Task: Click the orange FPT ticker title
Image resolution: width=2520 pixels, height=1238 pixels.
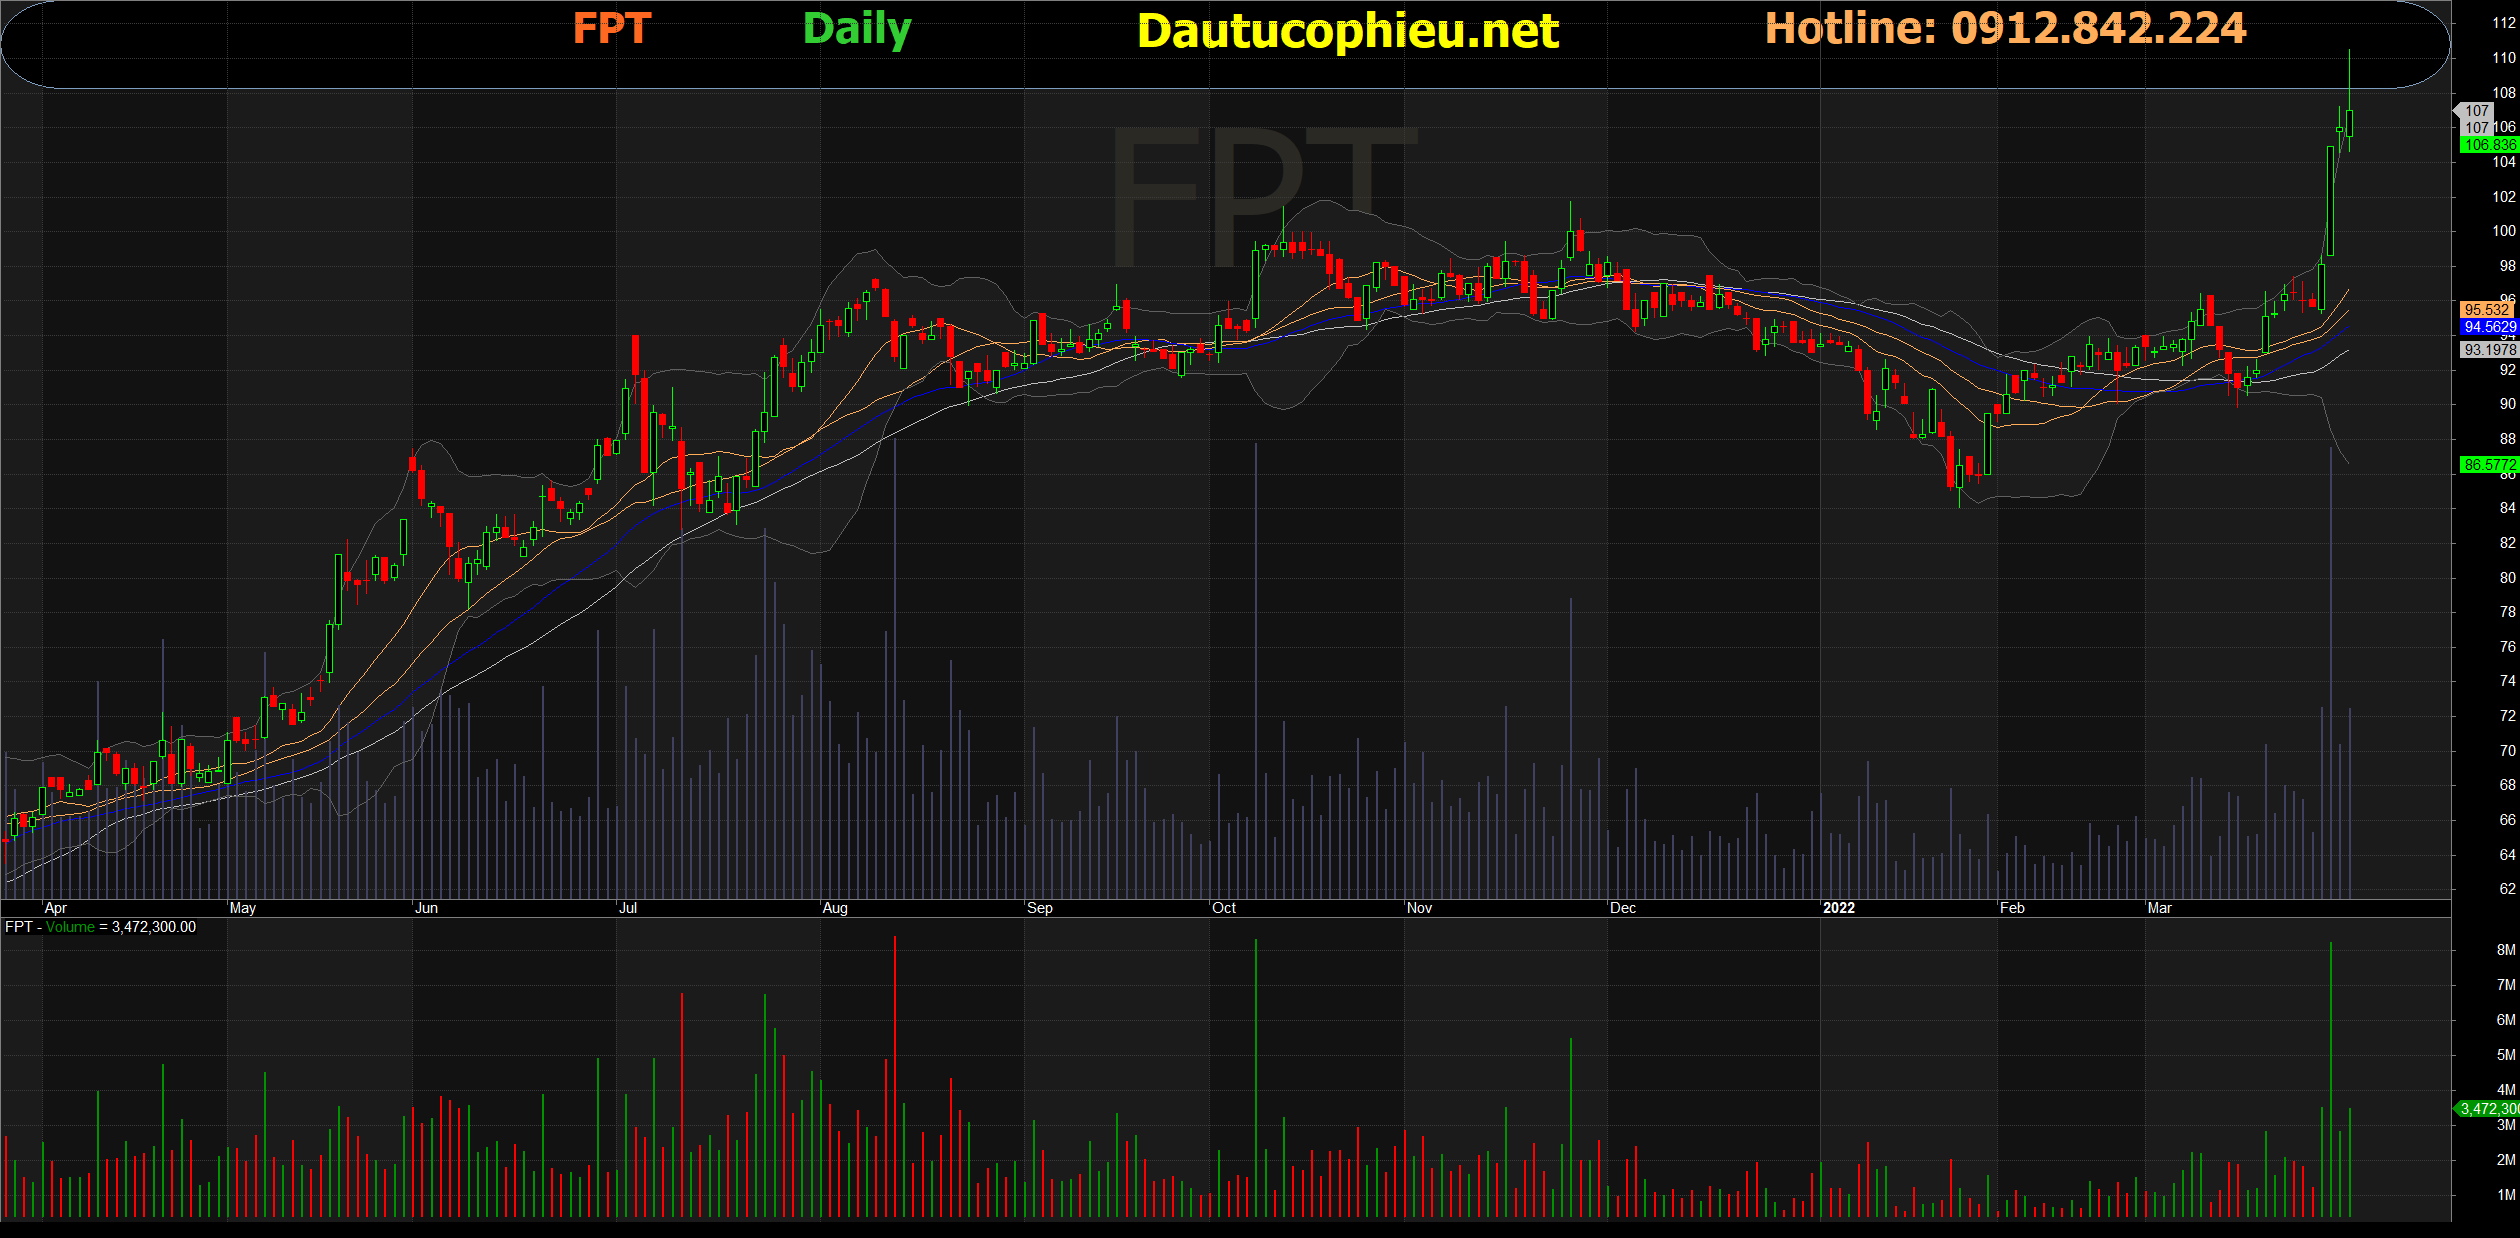Action: 611,29
